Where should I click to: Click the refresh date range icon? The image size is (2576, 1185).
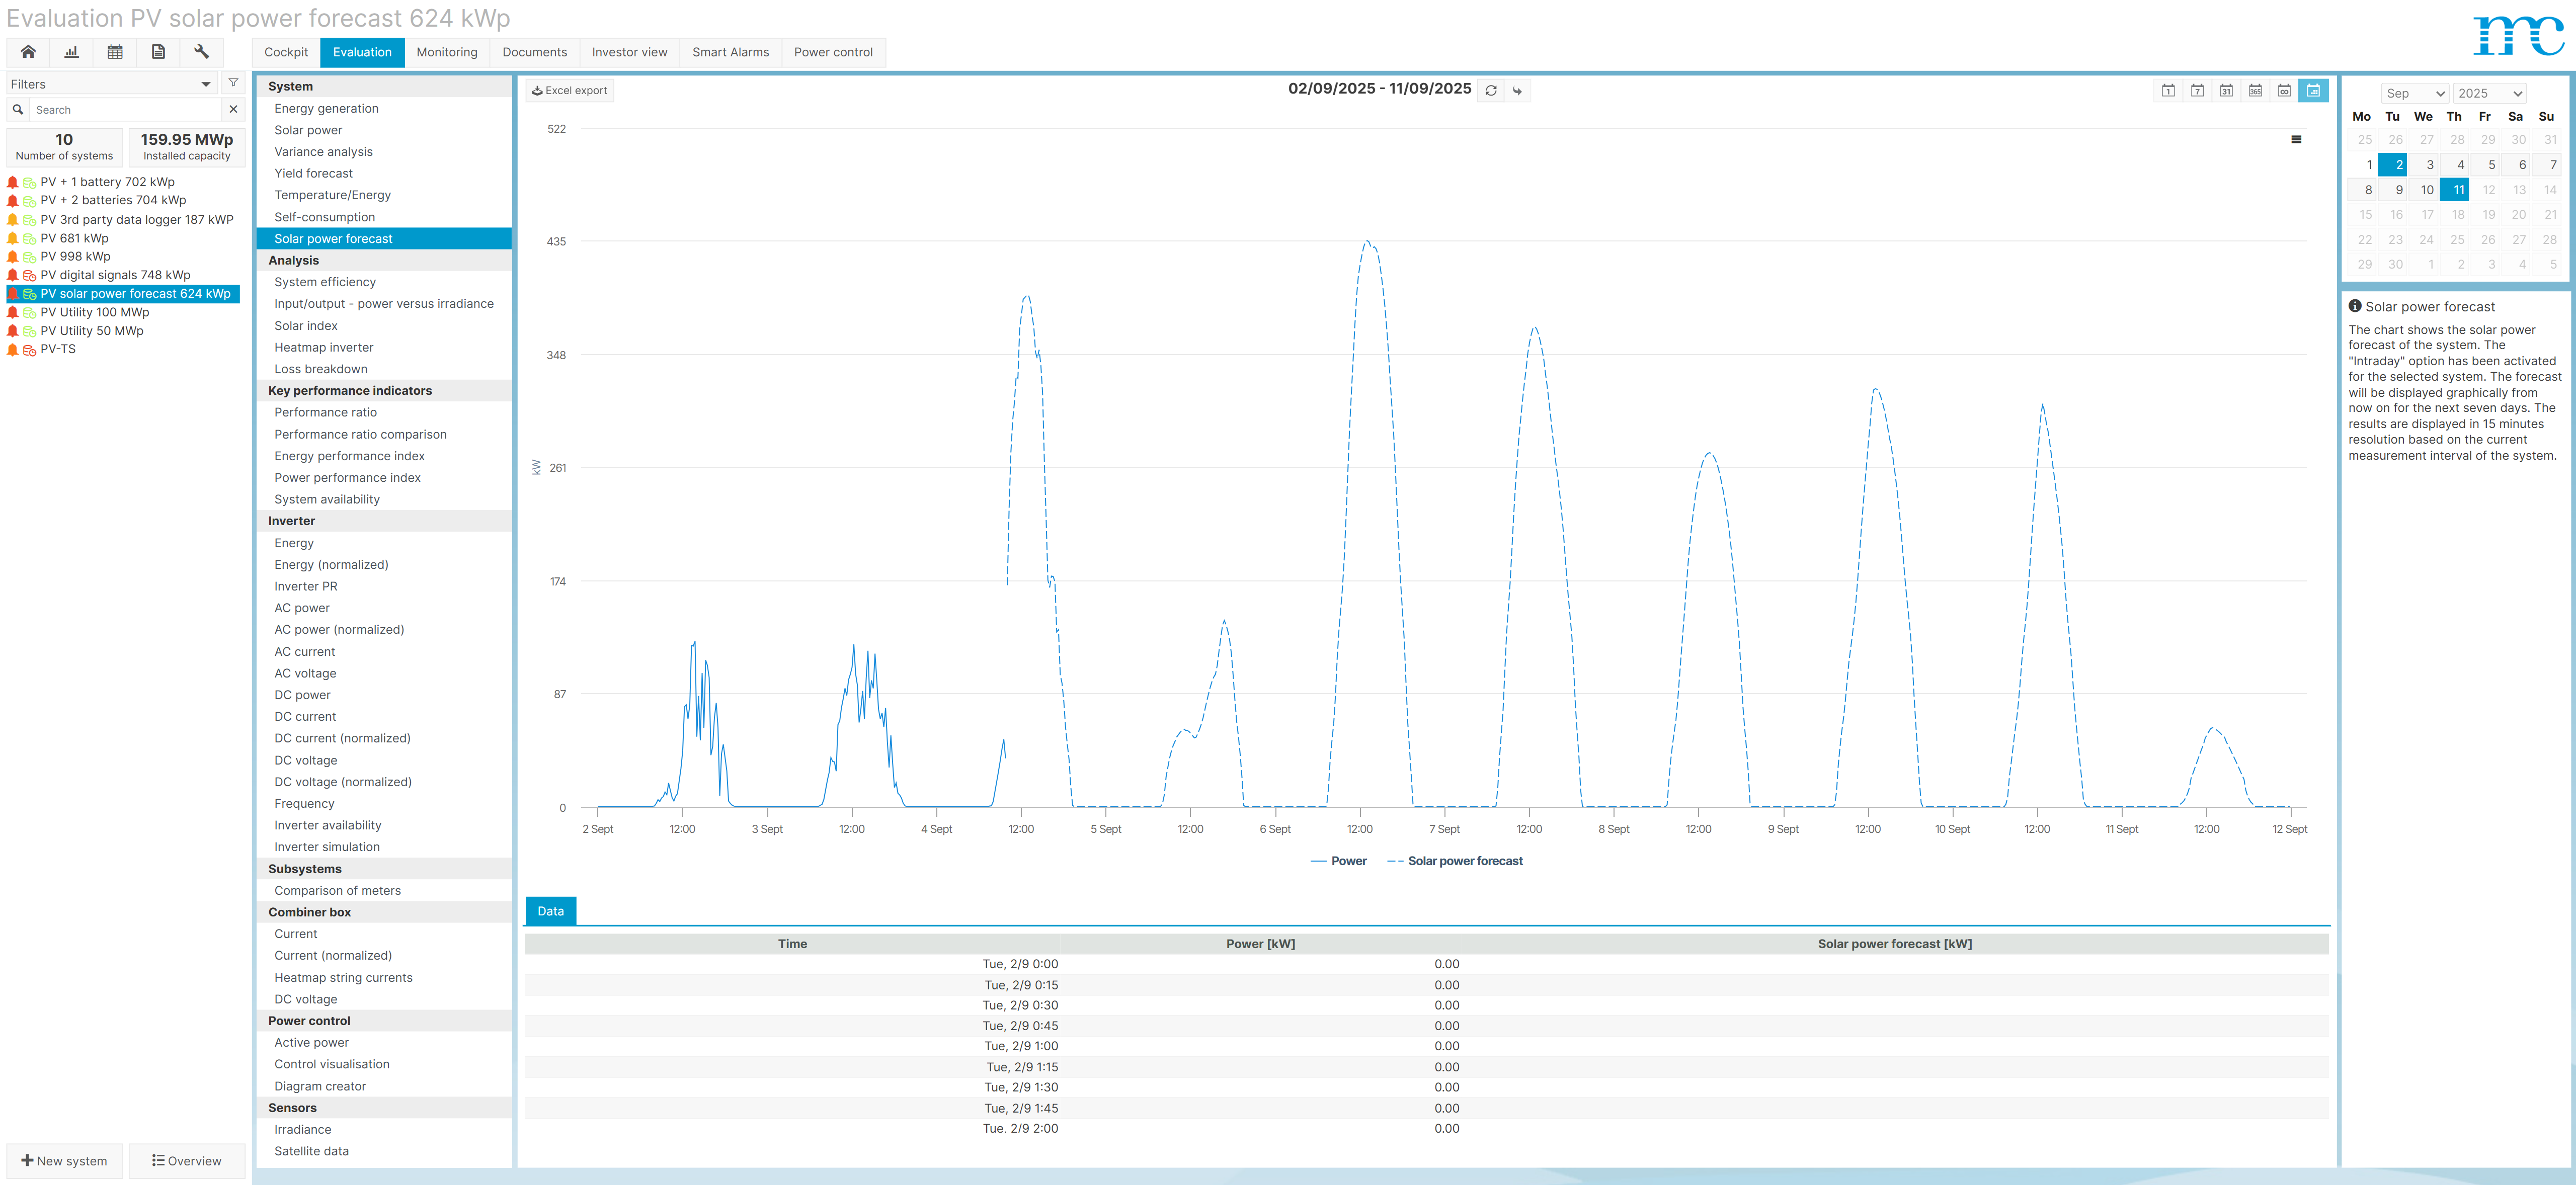1490,90
